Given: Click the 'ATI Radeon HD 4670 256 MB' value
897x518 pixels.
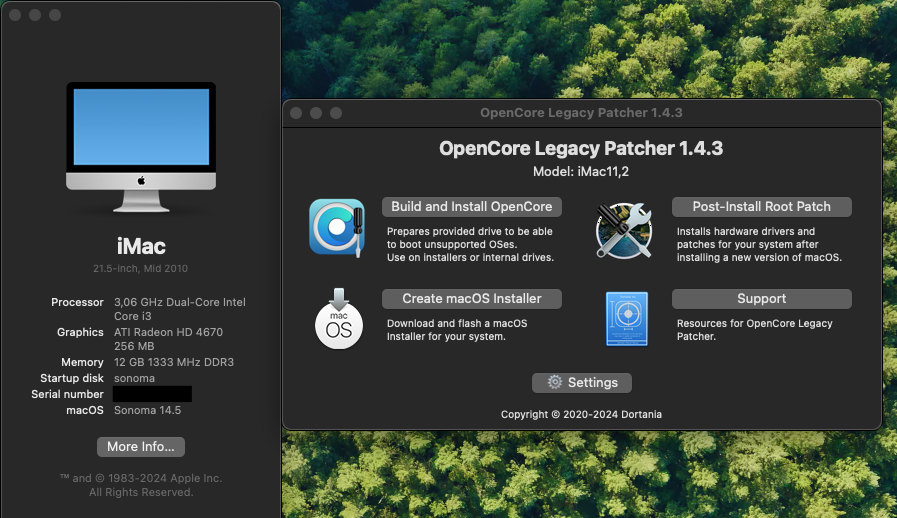Looking at the screenshot, I should (x=168, y=339).
